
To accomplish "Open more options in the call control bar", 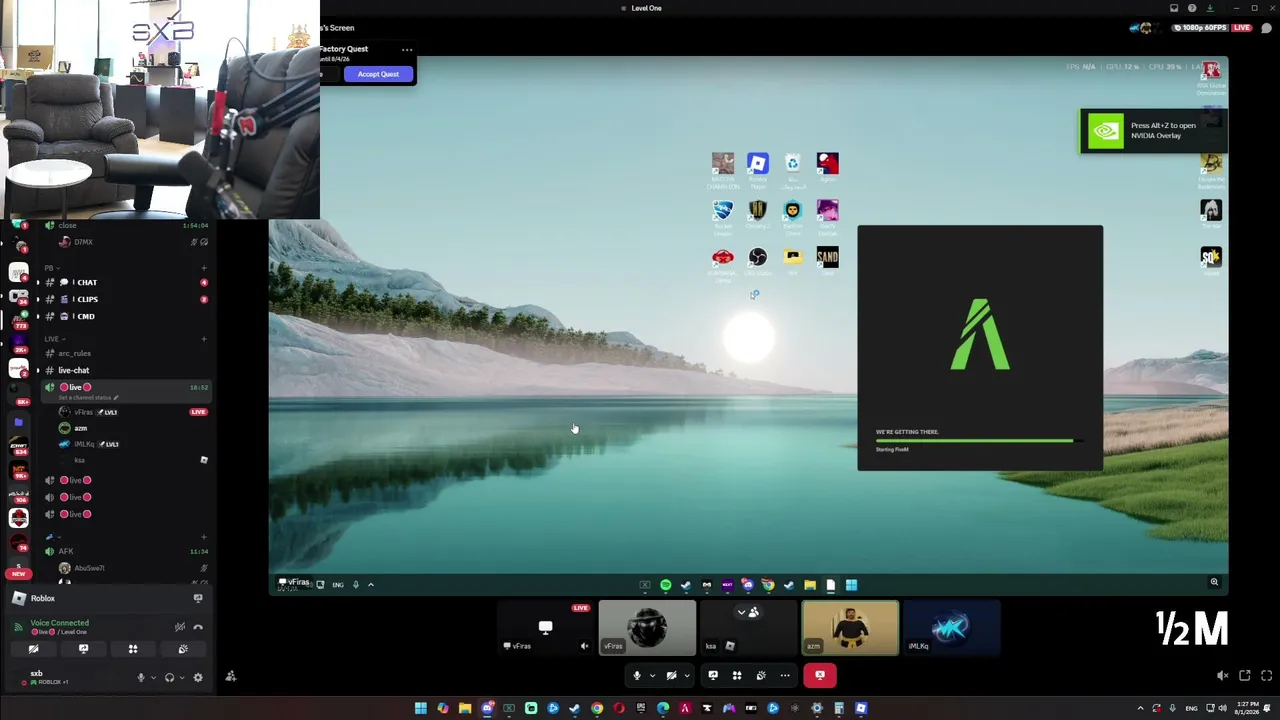I will pos(785,676).
